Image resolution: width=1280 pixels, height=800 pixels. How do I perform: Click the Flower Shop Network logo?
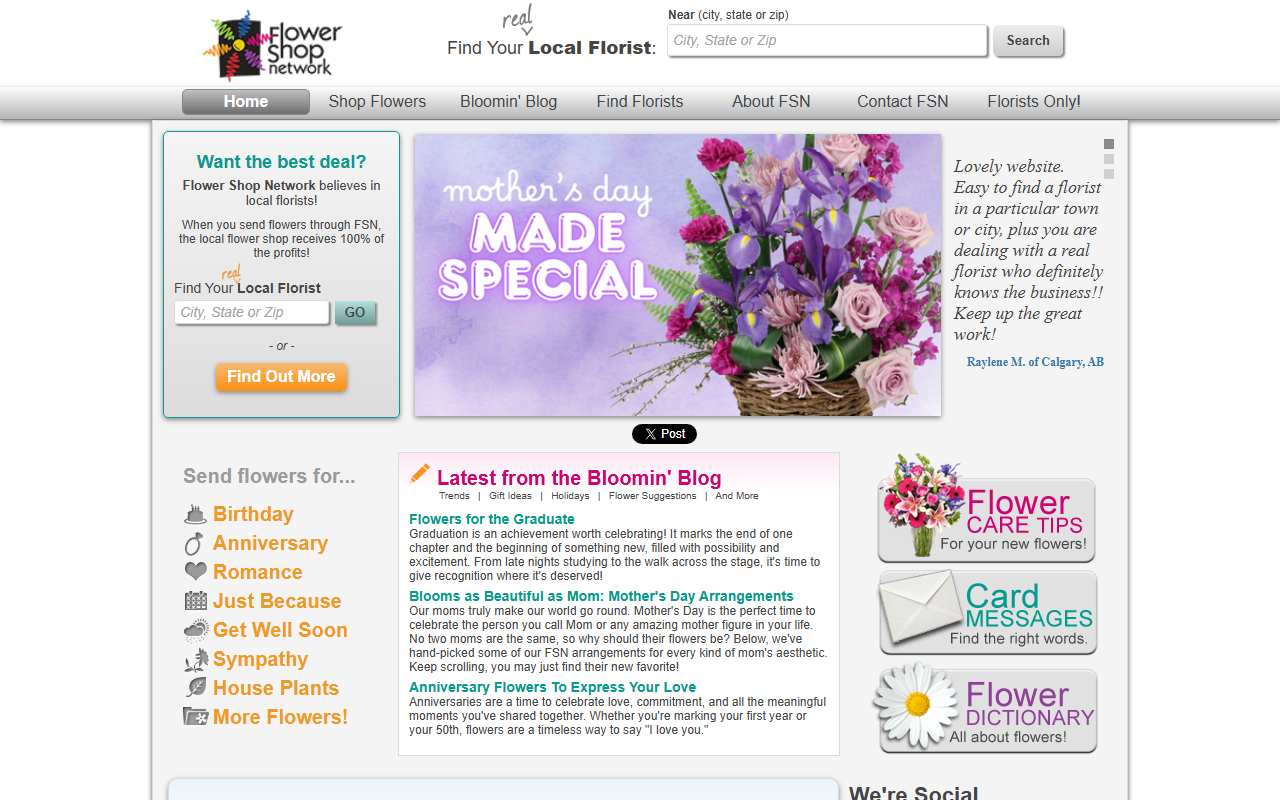point(272,45)
